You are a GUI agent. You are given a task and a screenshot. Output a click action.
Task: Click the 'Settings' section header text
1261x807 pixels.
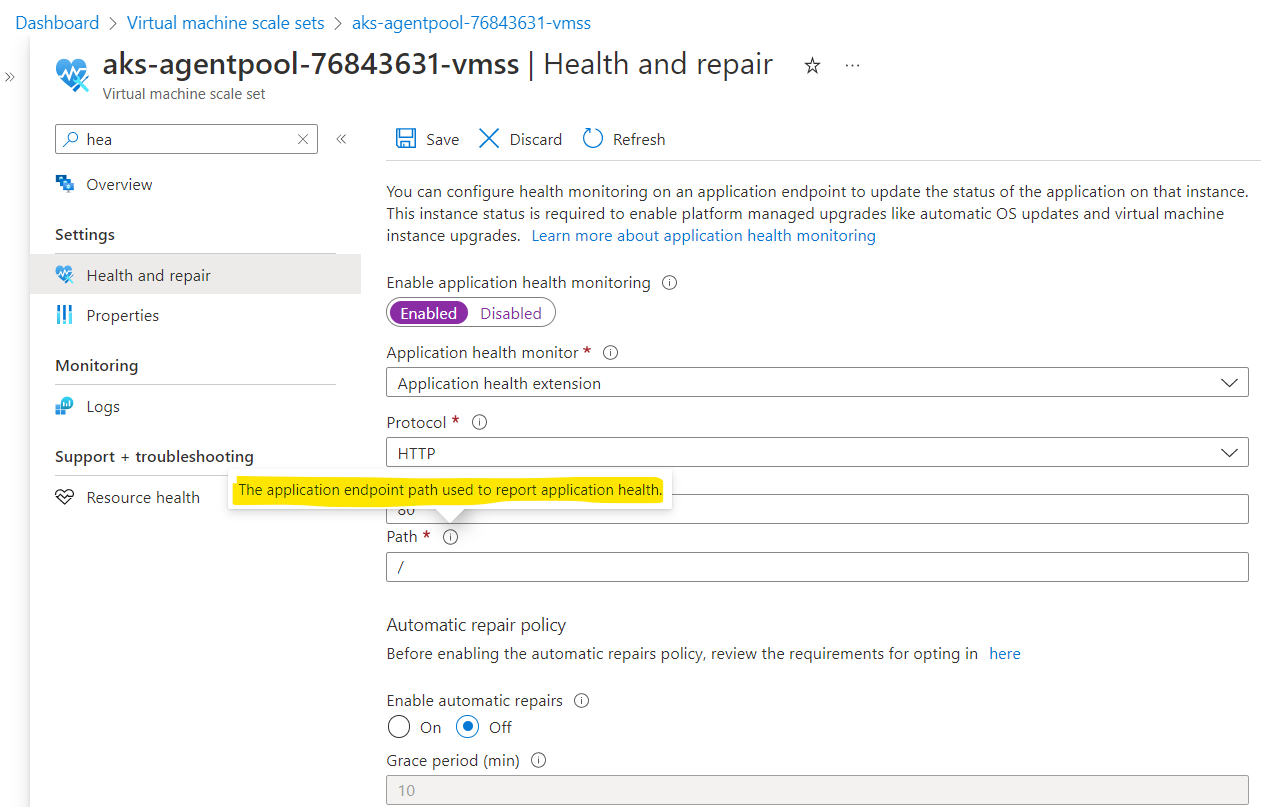point(85,234)
